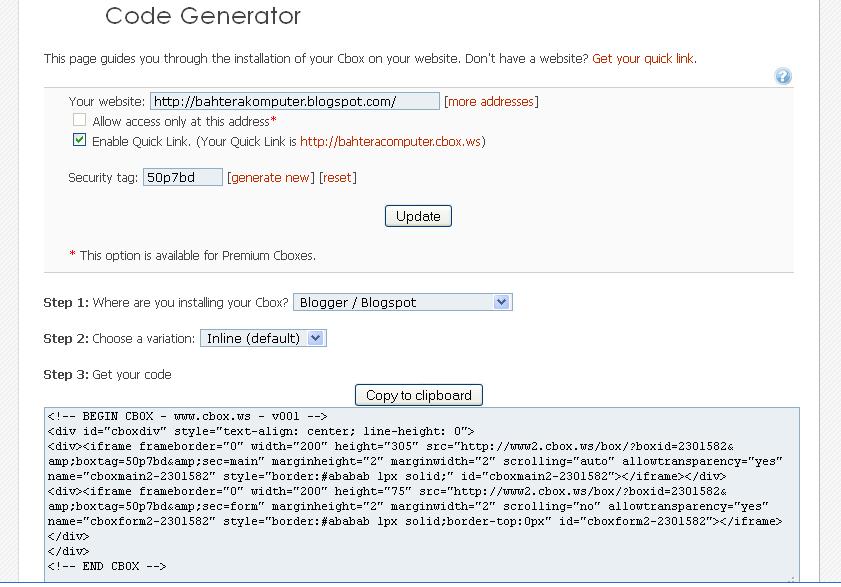
Task: Click the 'Step 1:' label text
Action: point(66,303)
